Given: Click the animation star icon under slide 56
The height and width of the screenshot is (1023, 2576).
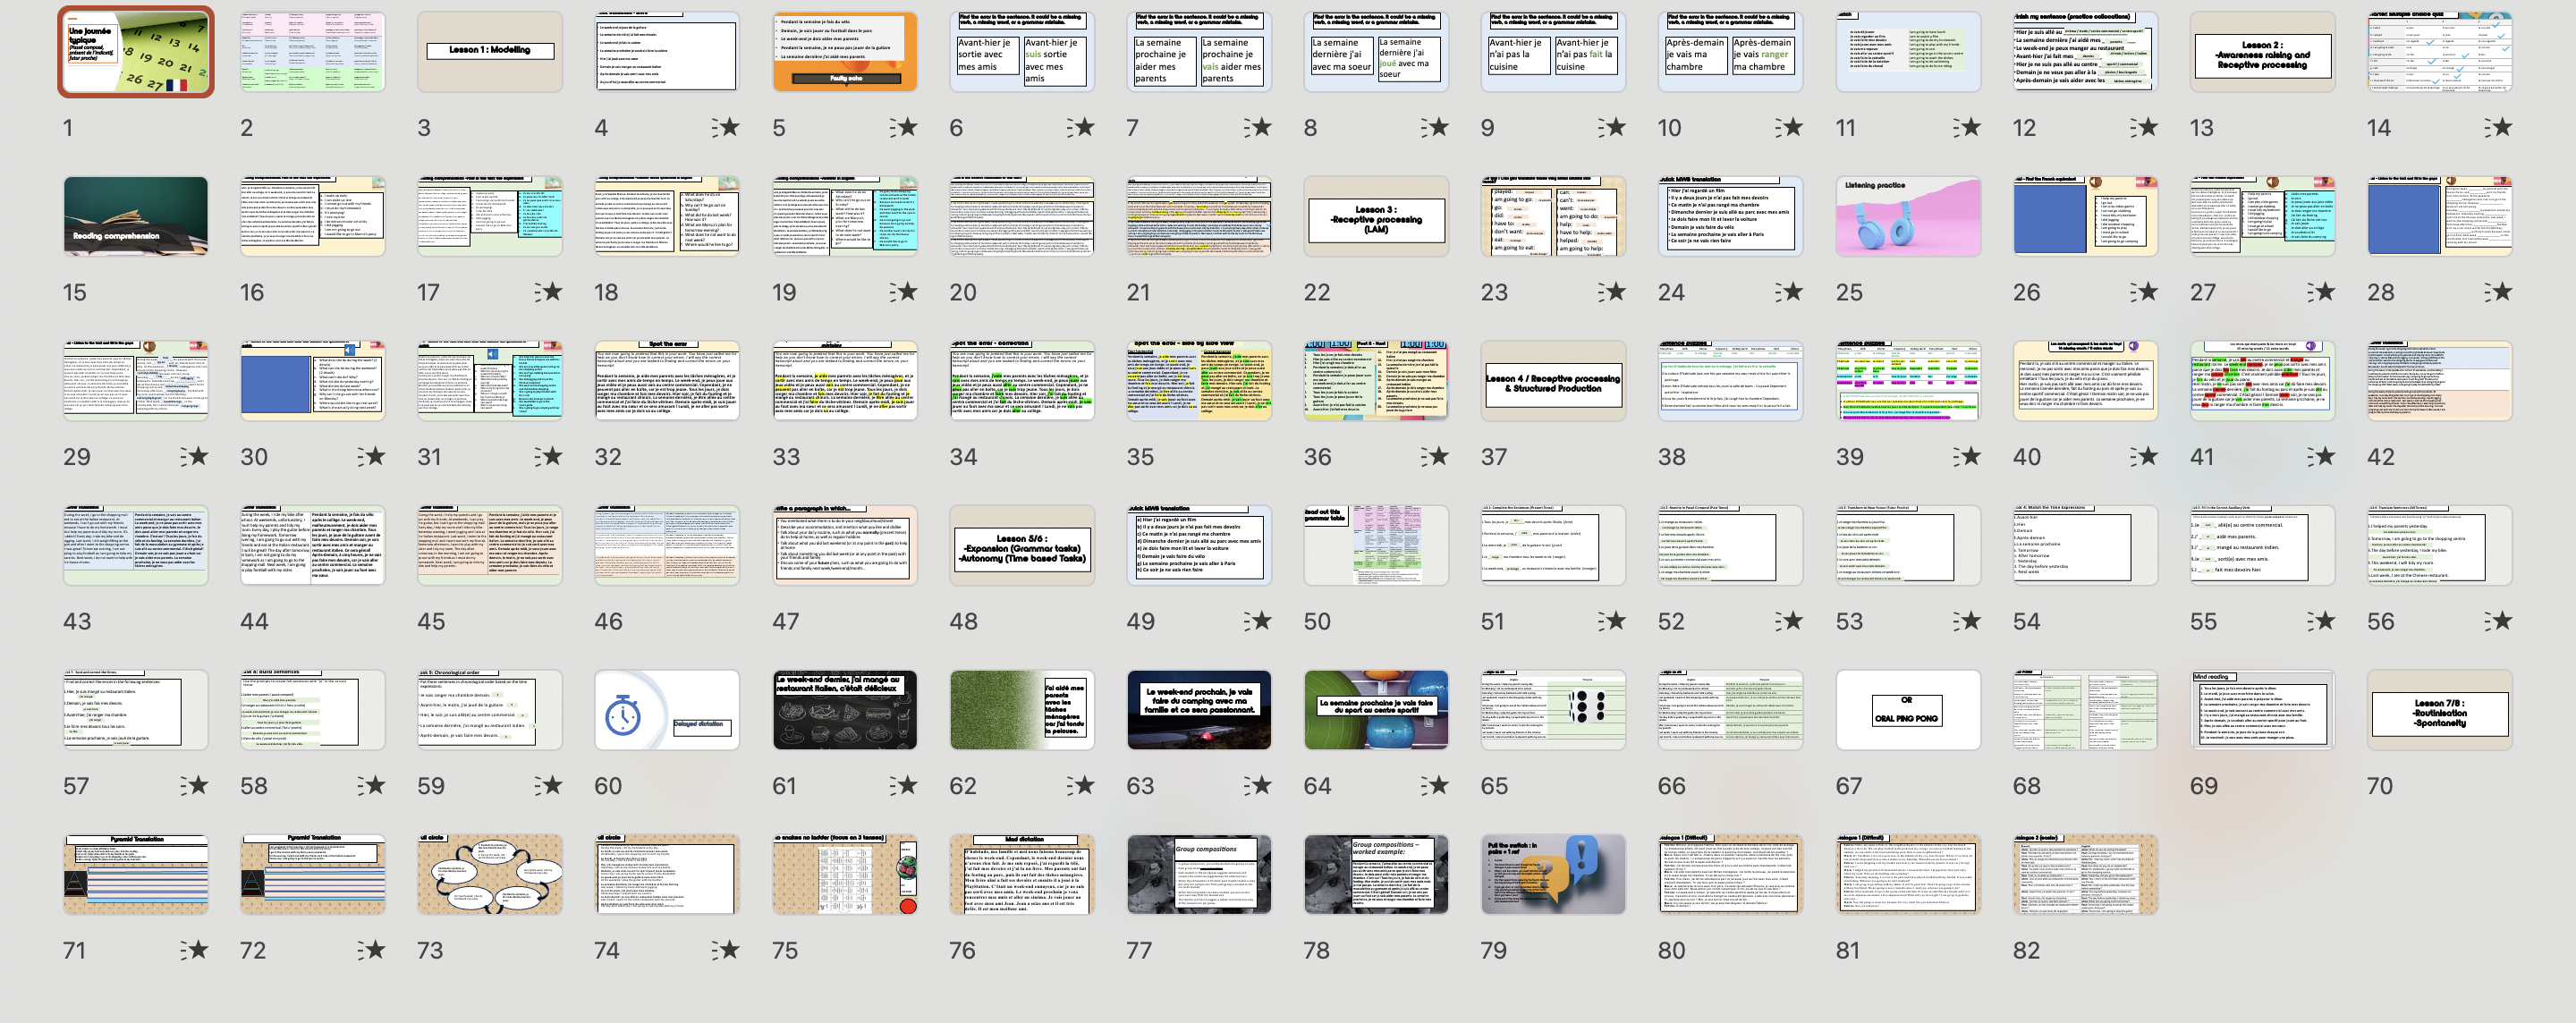Looking at the screenshot, I should tap(2497, 620).
